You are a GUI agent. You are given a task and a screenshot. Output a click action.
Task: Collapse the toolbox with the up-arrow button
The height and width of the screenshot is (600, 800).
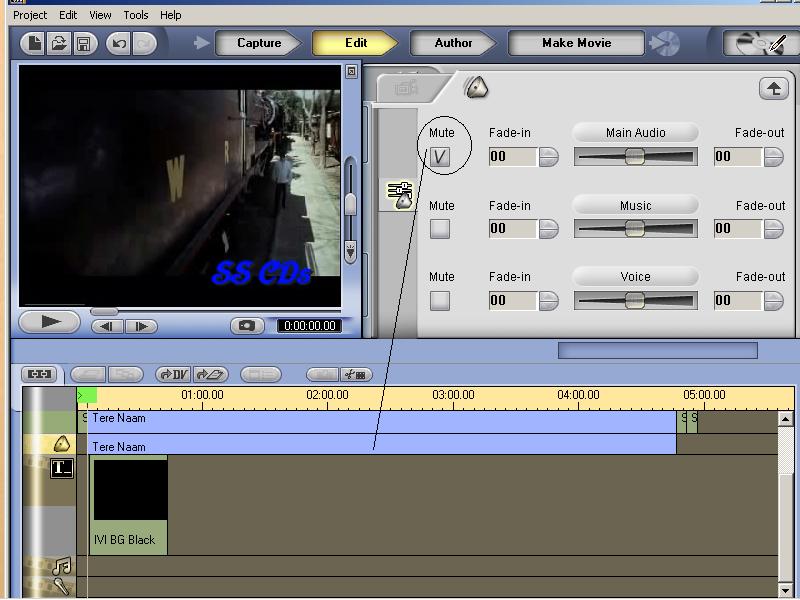[x=773, y=89]
